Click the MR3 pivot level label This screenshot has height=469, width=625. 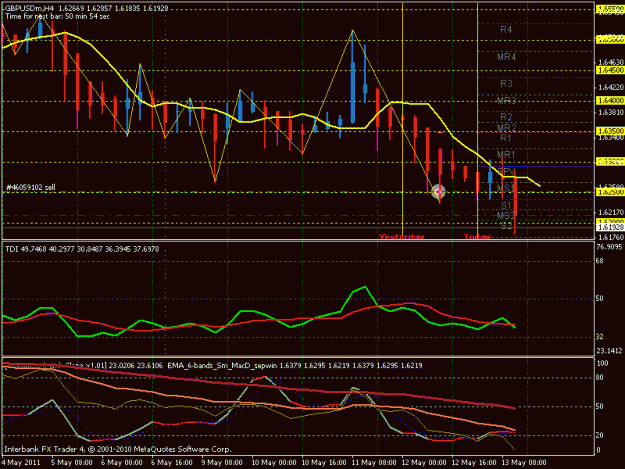coord(506,100)
